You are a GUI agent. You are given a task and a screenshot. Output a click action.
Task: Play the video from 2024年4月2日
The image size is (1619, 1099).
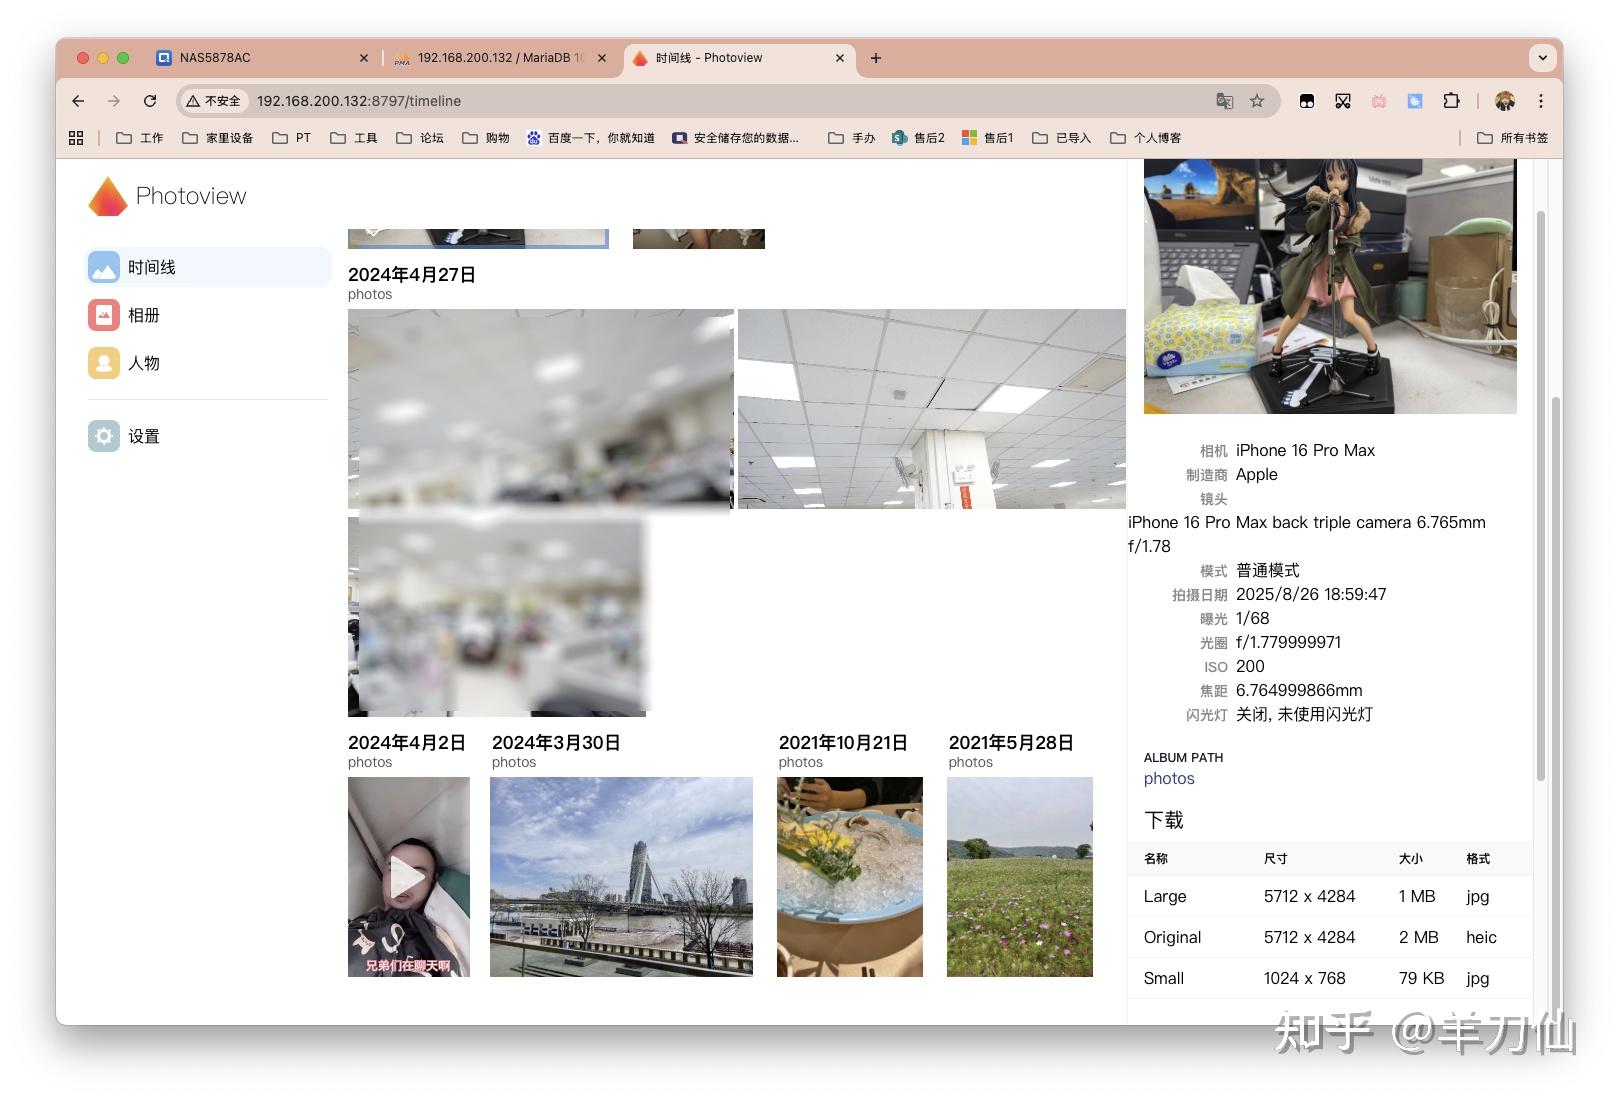coord(408,877)
